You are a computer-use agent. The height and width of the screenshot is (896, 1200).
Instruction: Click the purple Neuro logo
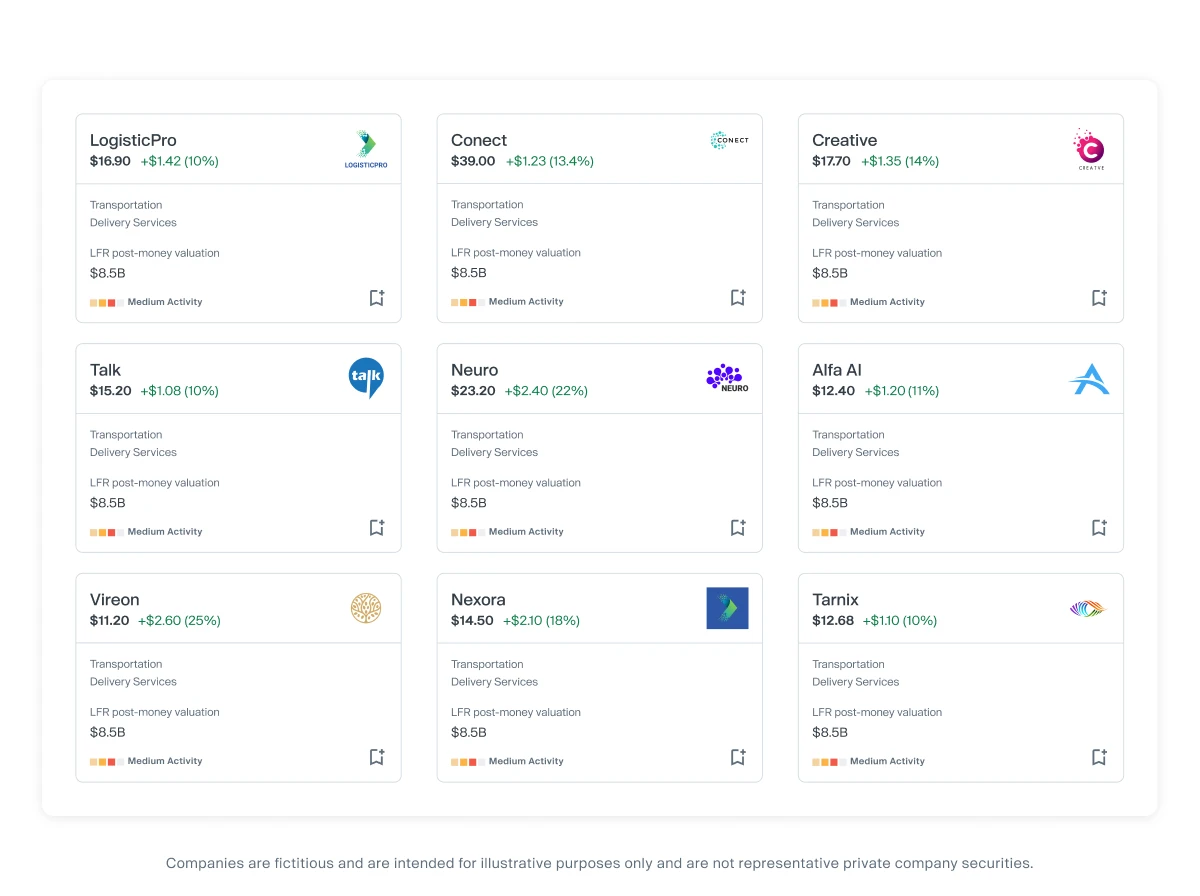click(x=727, y=378)
